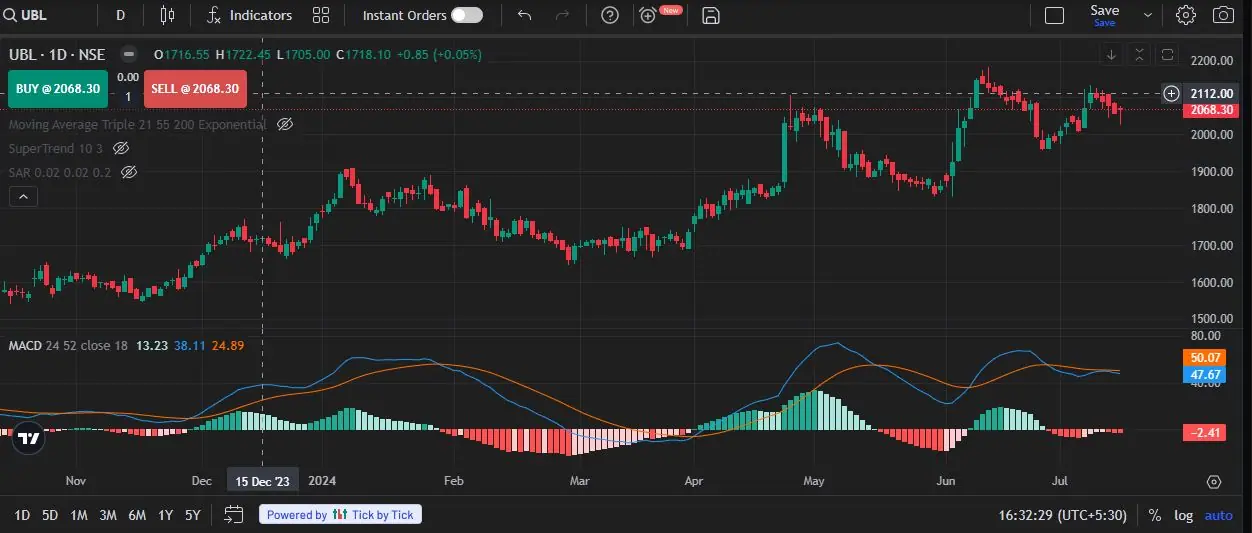Click 2068.30 current price label

(1210, 110)
